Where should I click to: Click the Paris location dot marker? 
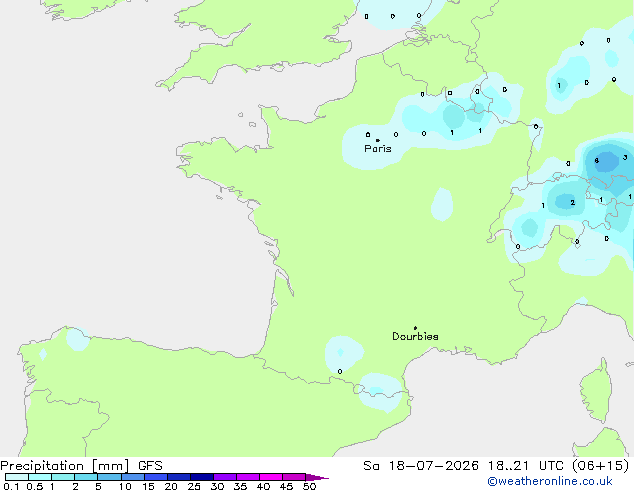(378, 140)
